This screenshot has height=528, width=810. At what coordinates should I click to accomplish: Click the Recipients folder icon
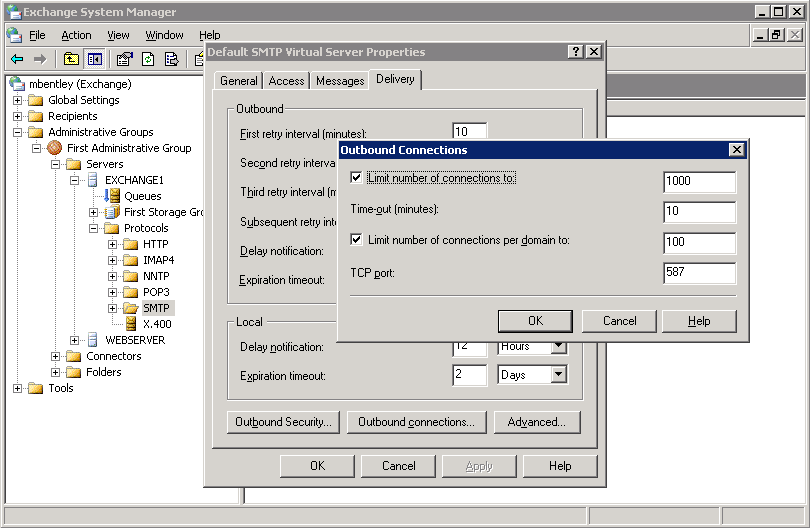(x=36, y=116)
